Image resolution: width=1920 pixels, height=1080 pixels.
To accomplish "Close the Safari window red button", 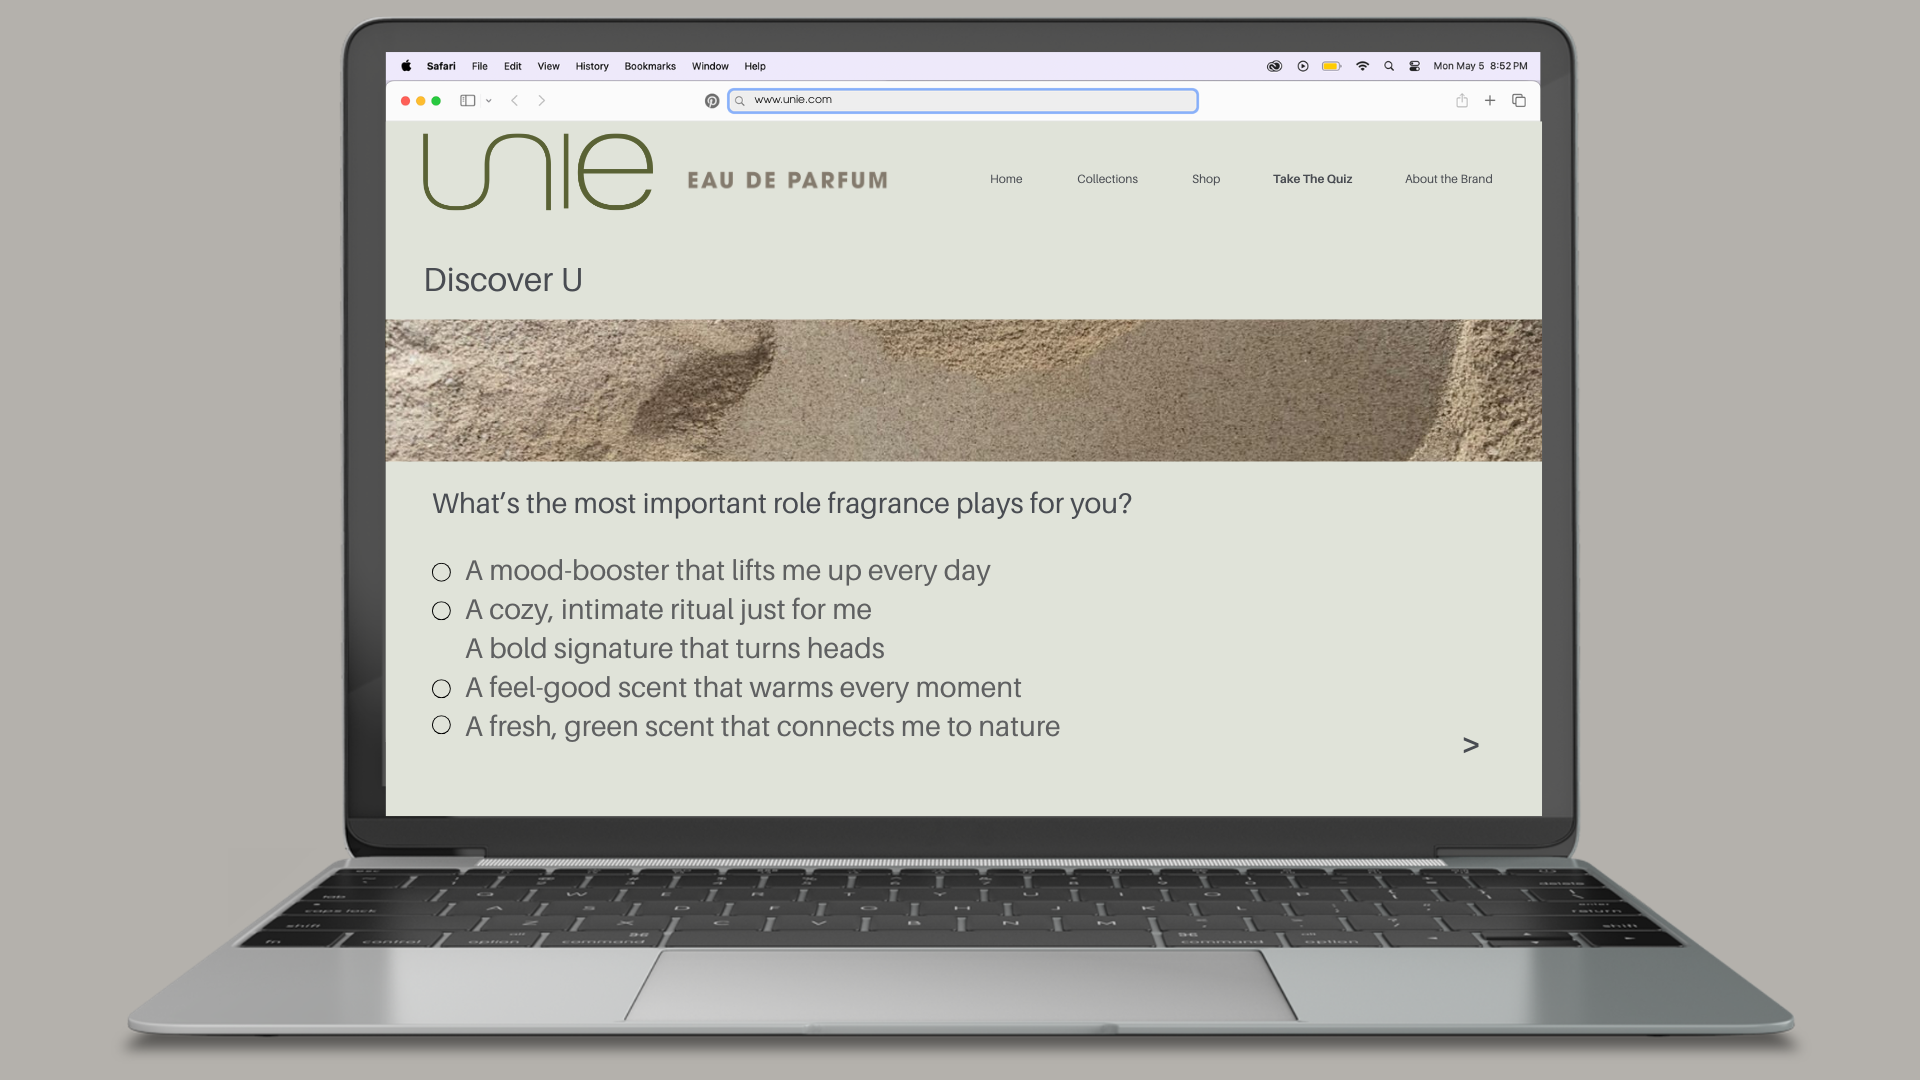I will coord(405,101).
